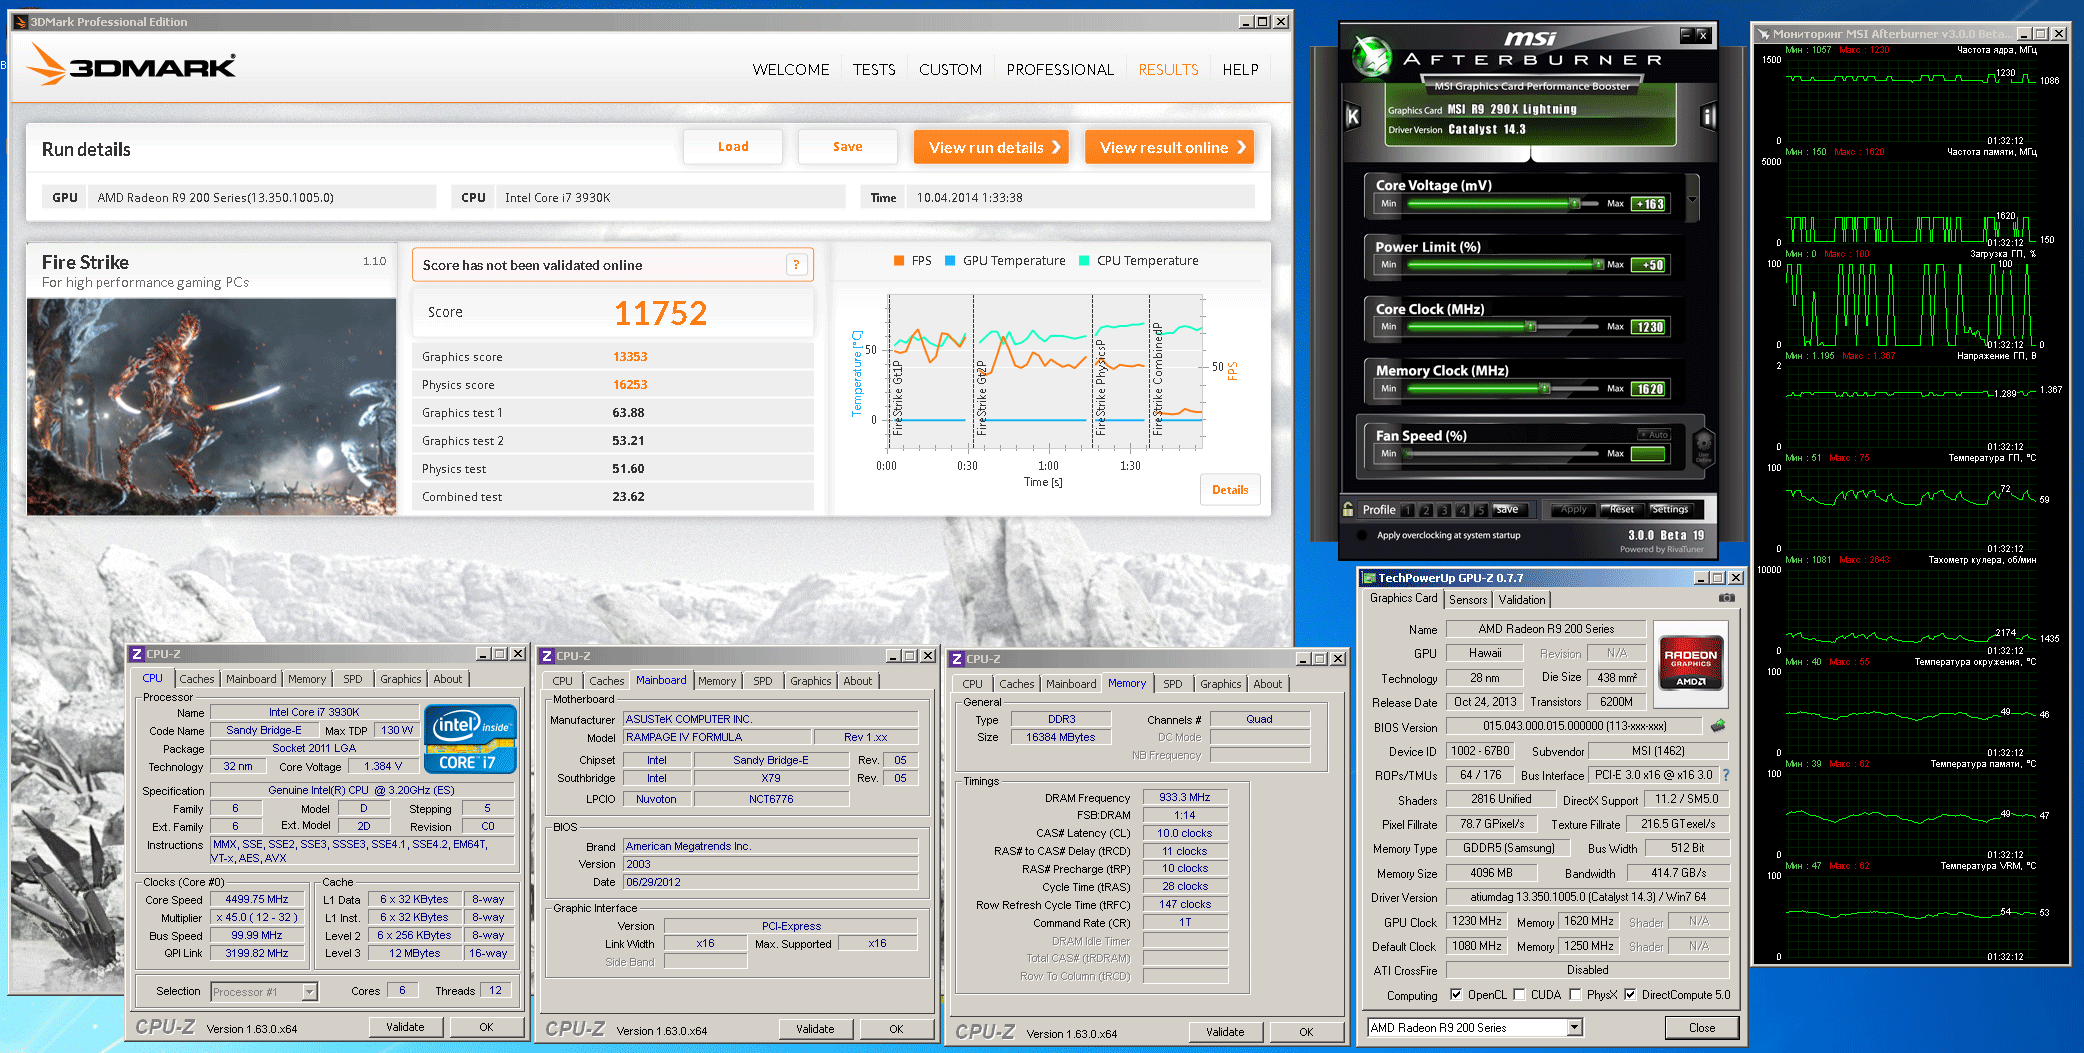Open Afterburner Kombustor 'K' side button
Viewport: 2084px width, 1053px height.
pos(1352,117)
